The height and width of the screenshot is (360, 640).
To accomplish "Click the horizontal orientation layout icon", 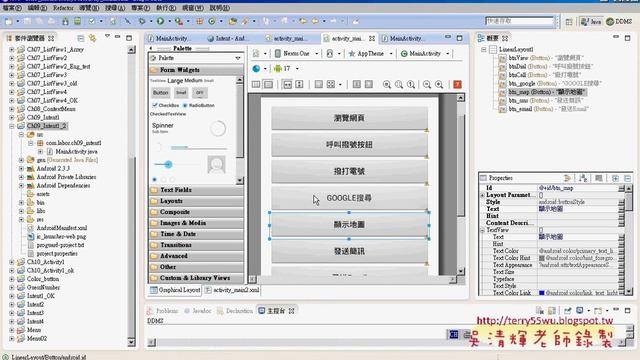I will (256, 84).
